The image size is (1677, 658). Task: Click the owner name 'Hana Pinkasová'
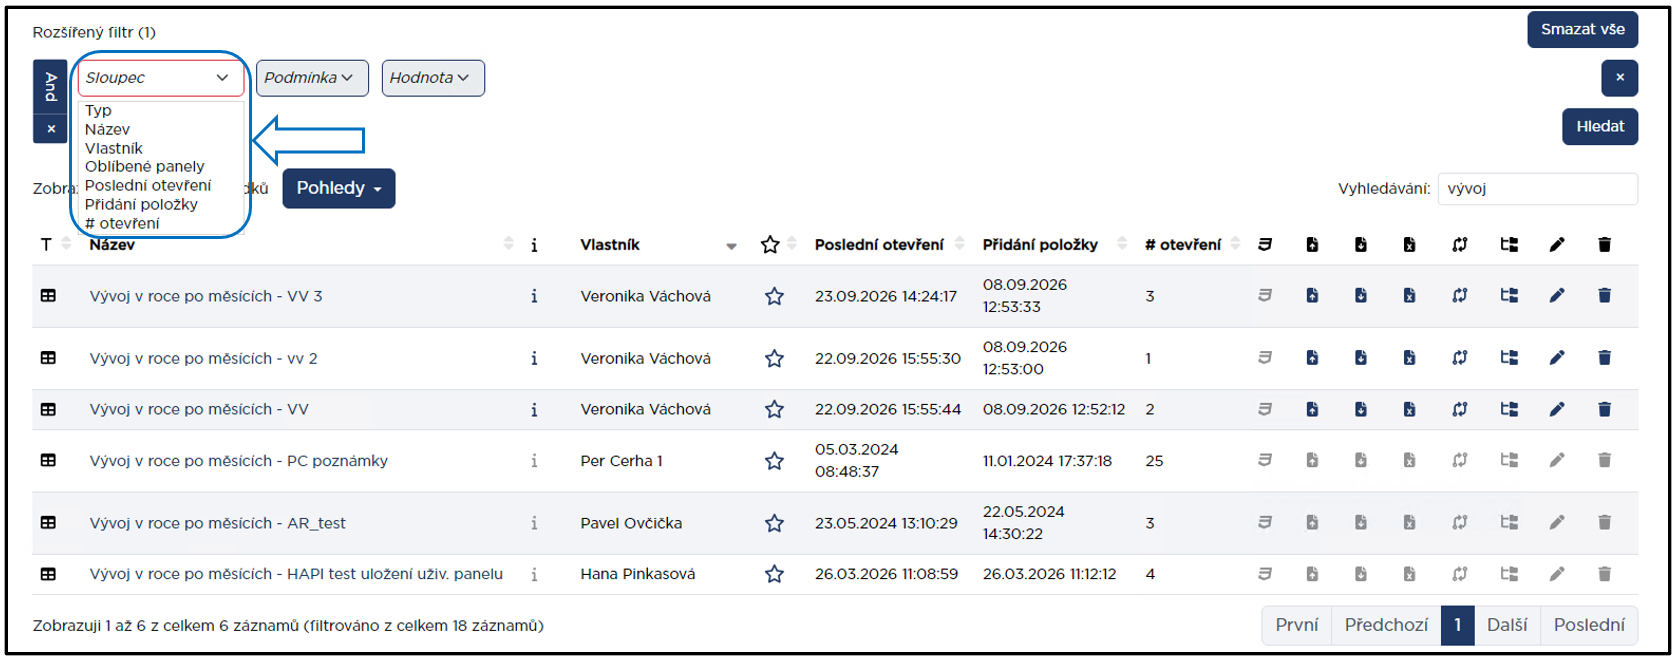638,574
